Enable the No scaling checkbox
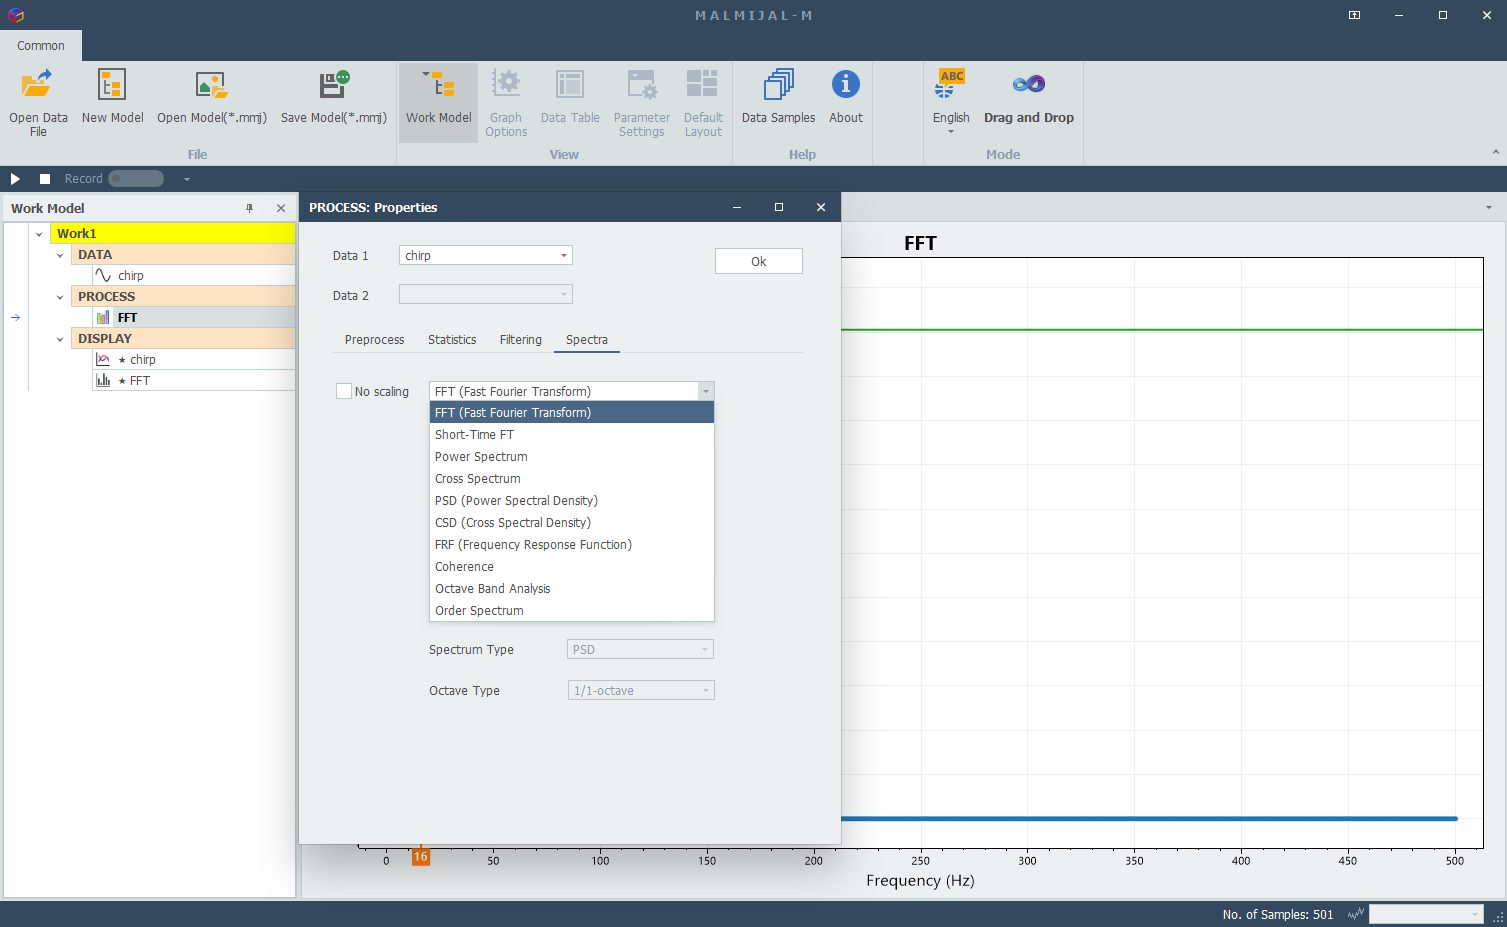 [344, 391]
